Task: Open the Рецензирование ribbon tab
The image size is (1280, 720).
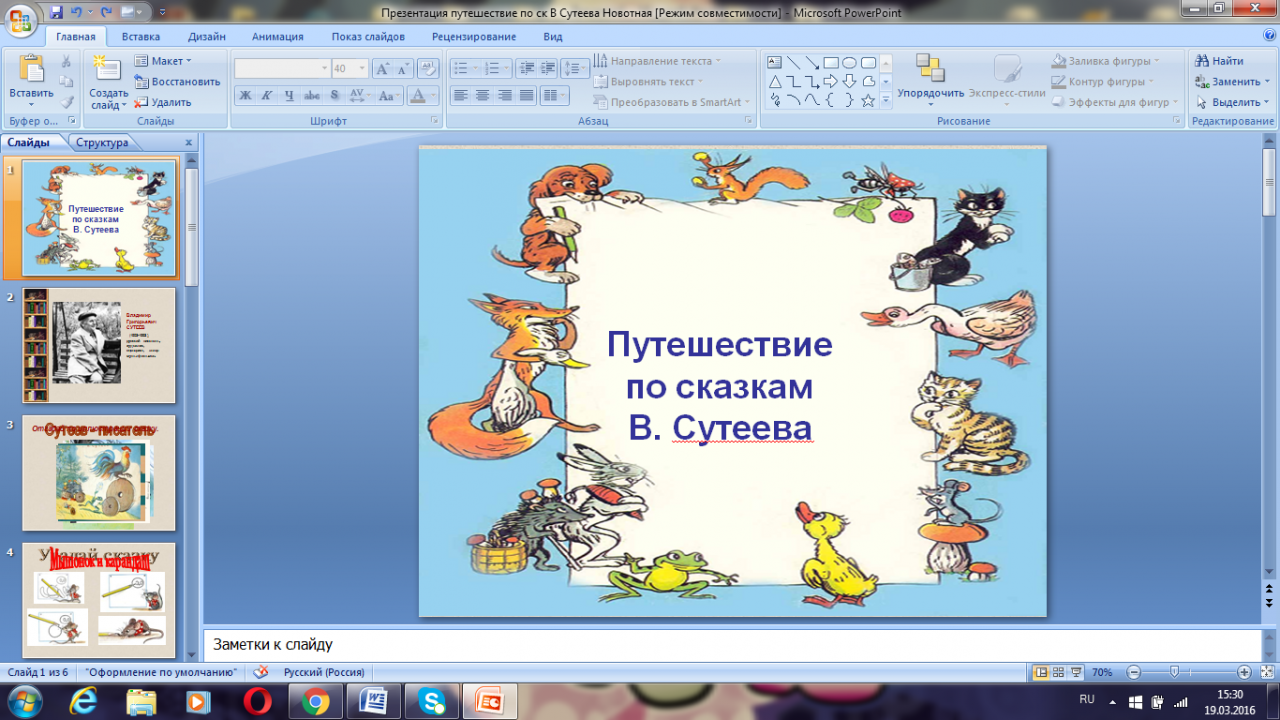Action: point(474,37)
